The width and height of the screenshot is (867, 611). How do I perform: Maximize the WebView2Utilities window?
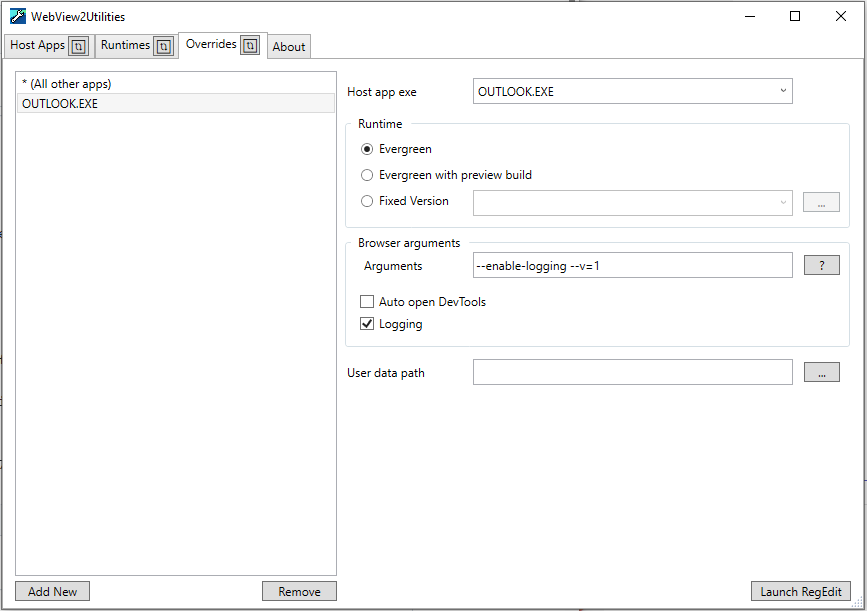point(795,17)
